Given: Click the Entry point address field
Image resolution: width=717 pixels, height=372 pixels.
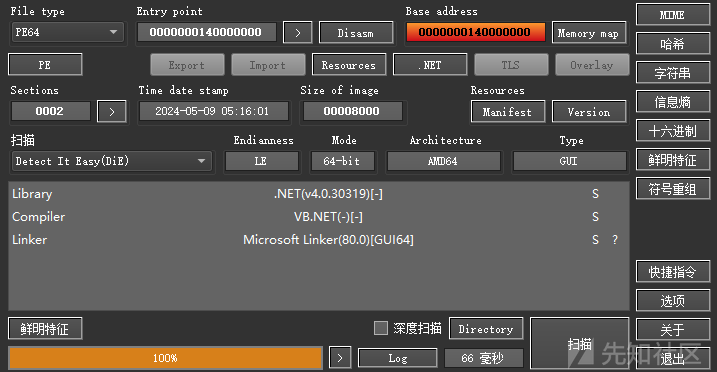Looking at the screenshot, I should 207,32.
